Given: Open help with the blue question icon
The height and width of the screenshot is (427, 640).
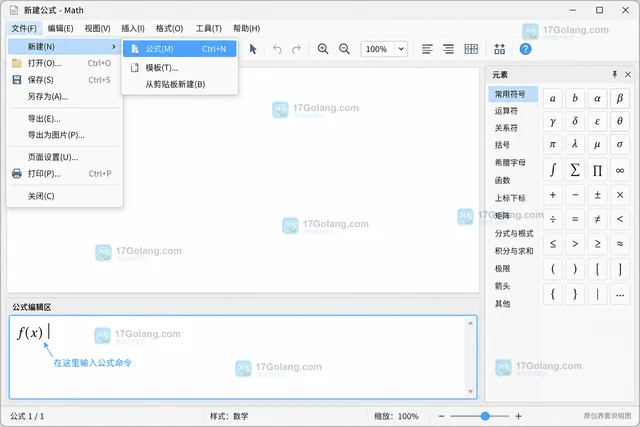Looking at the screenshot, I should pos(525,49).
